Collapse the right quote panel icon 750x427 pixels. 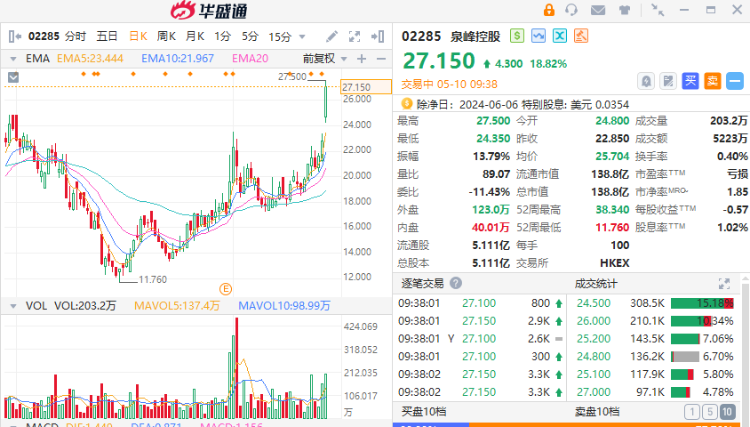(x=377, y=36)
